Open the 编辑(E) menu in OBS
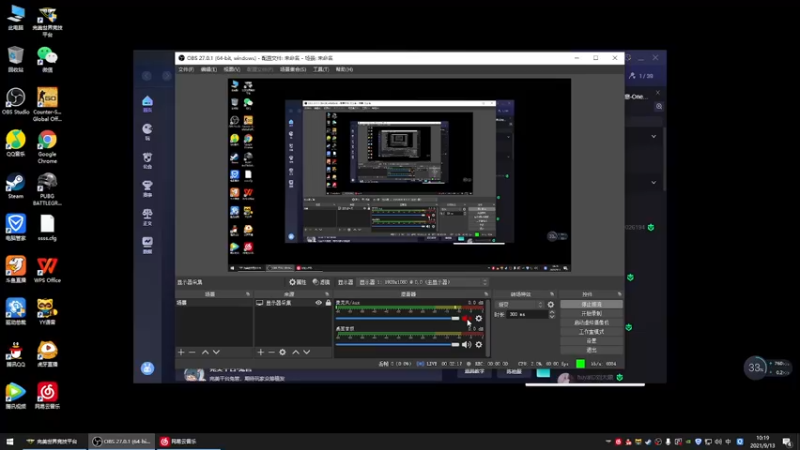 [x=209, y=69]
